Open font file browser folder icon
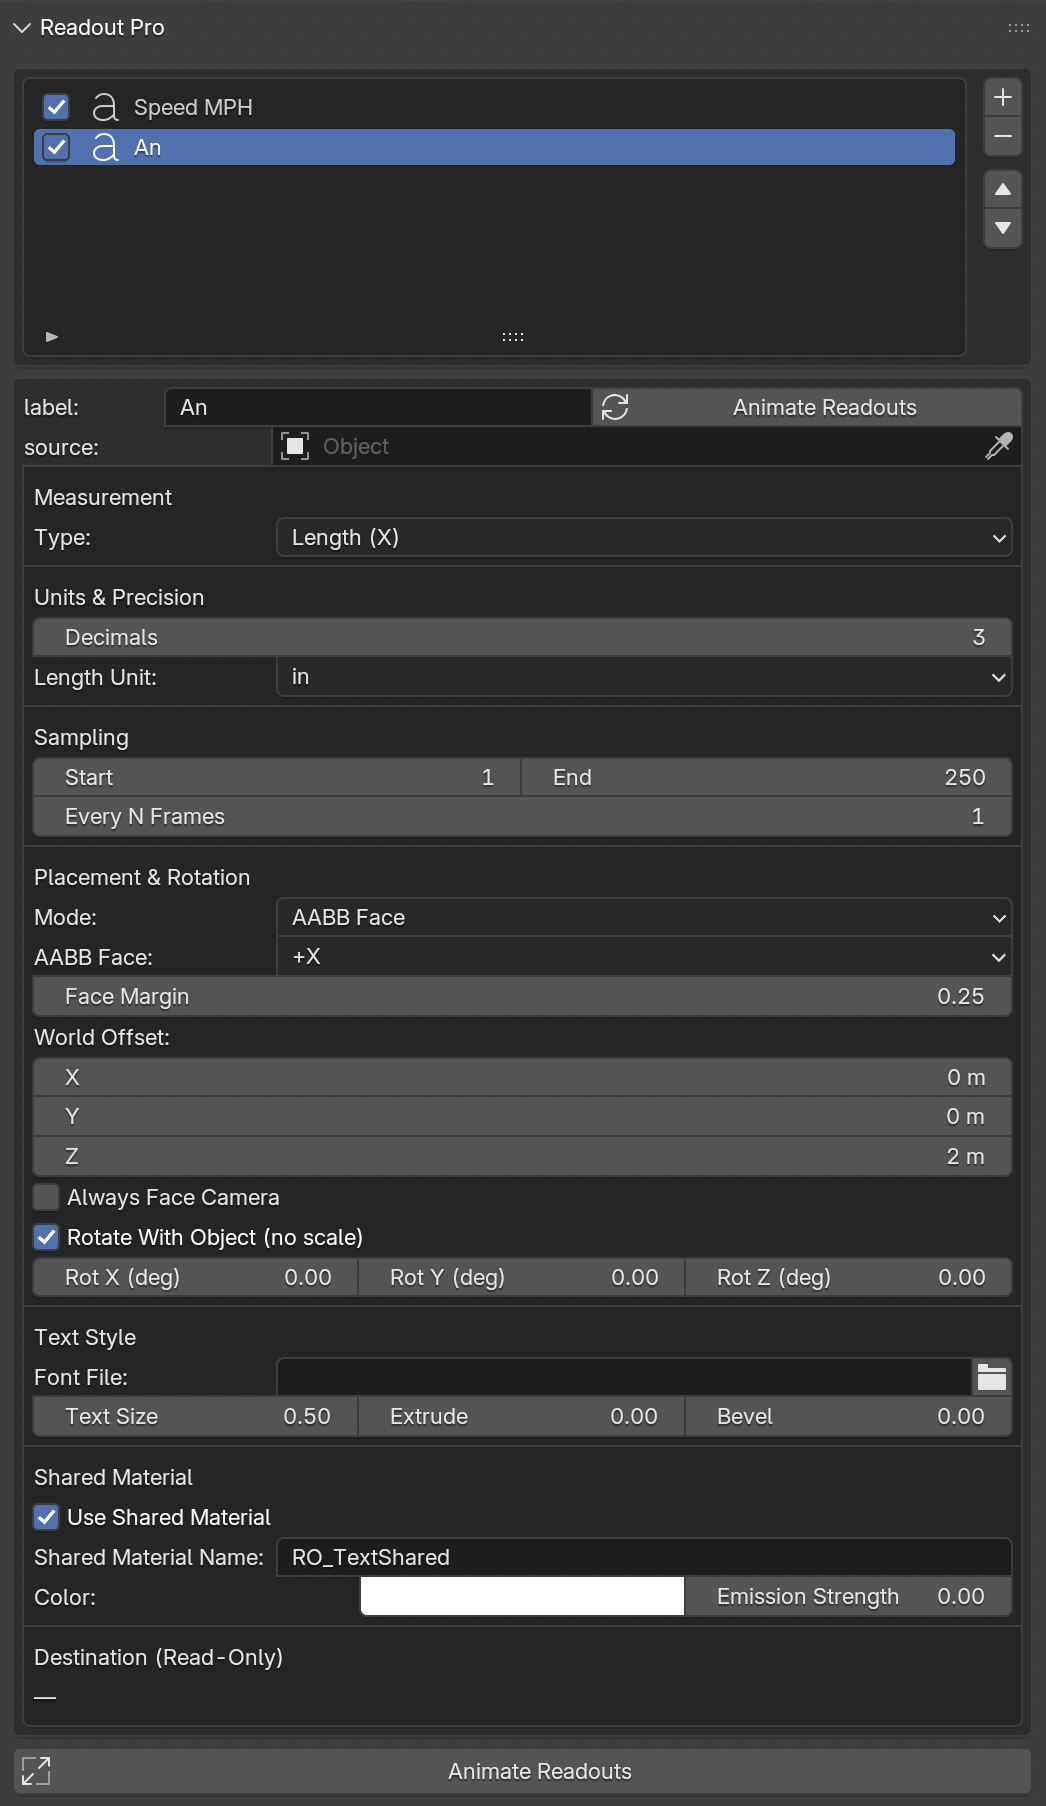 tap(992, 1377)
